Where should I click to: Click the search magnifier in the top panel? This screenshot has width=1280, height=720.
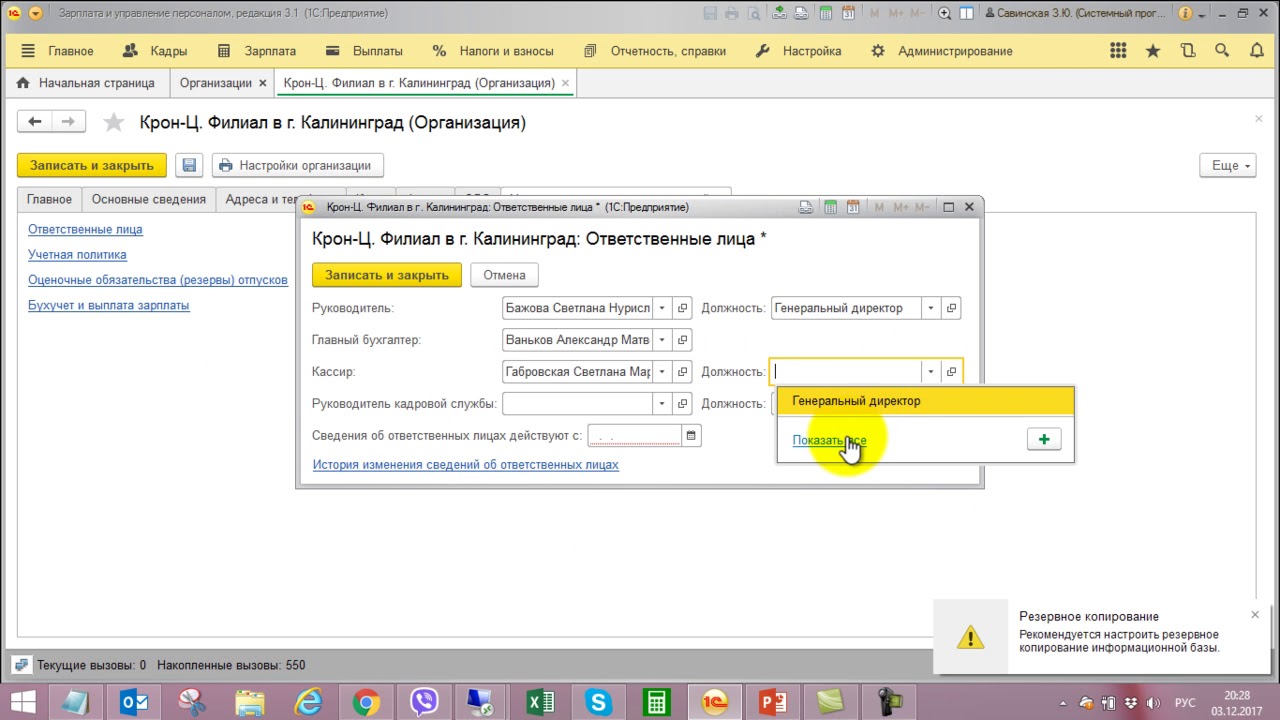pyautogui.click(x=1222, y=51)
